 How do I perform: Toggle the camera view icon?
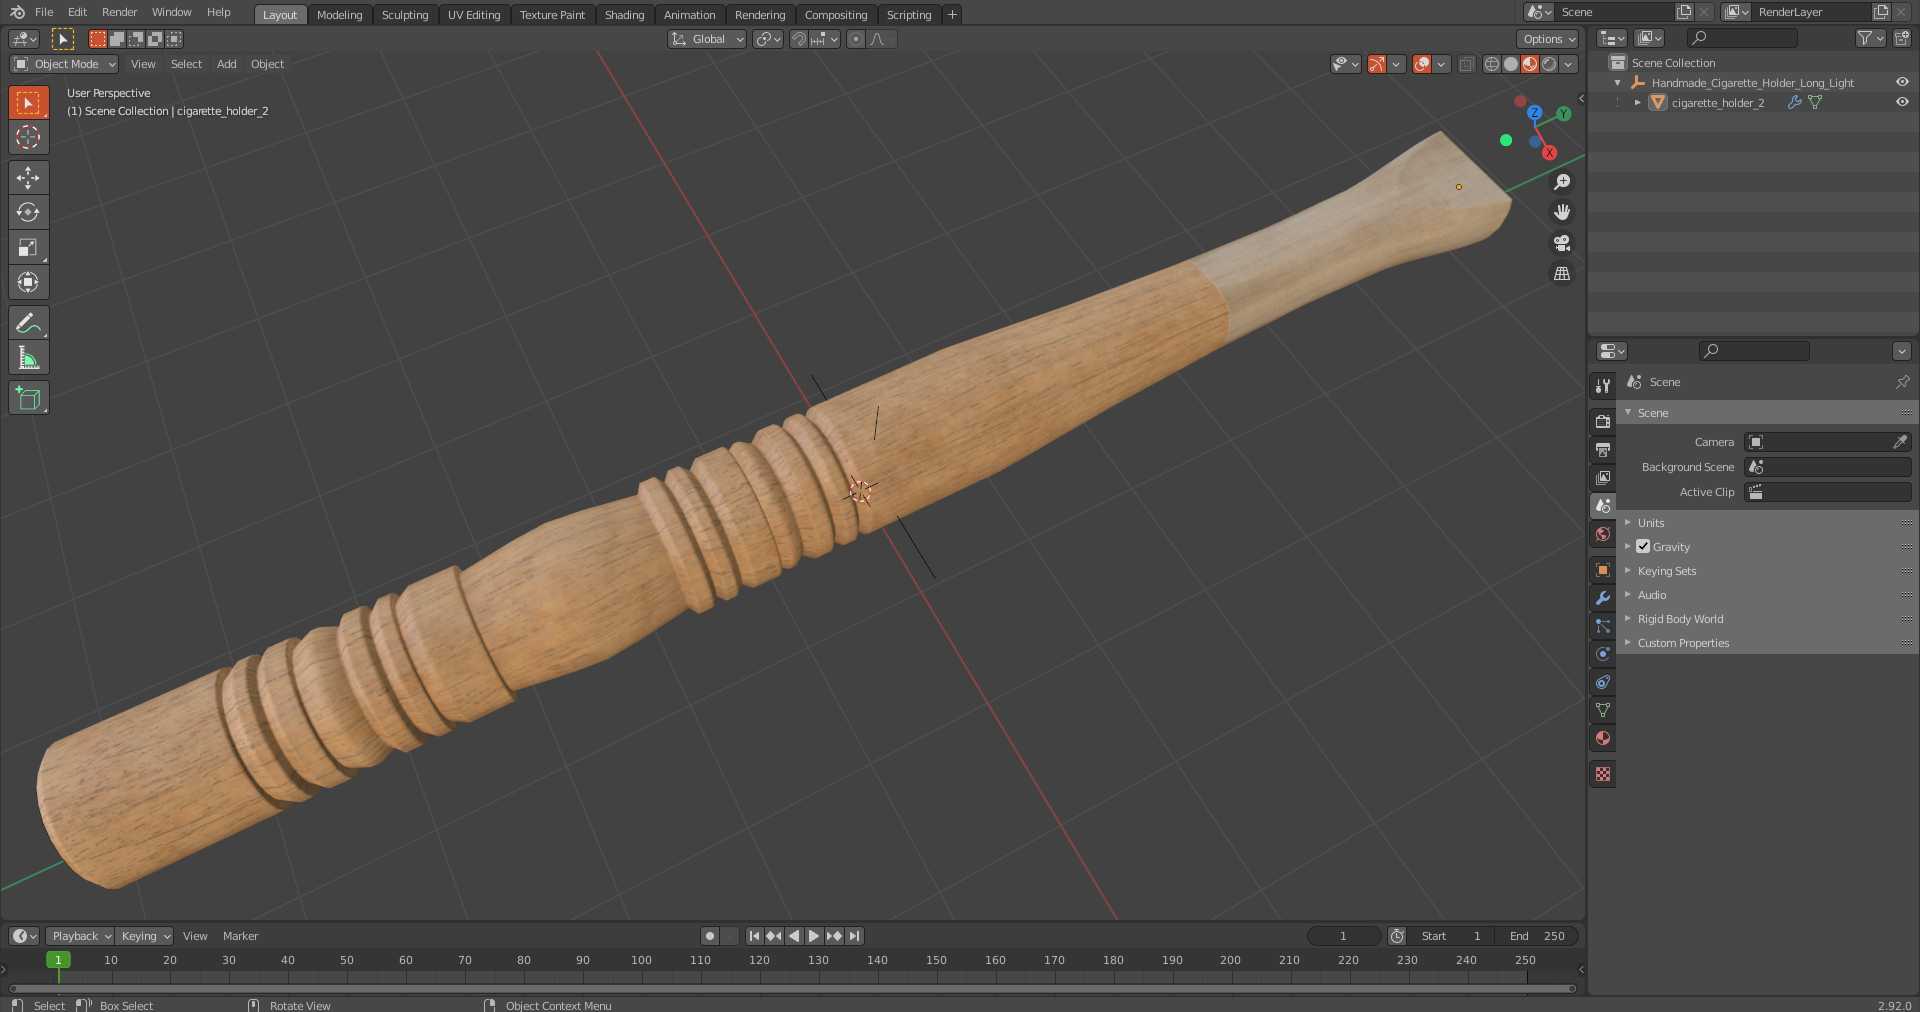point(1562,243)
